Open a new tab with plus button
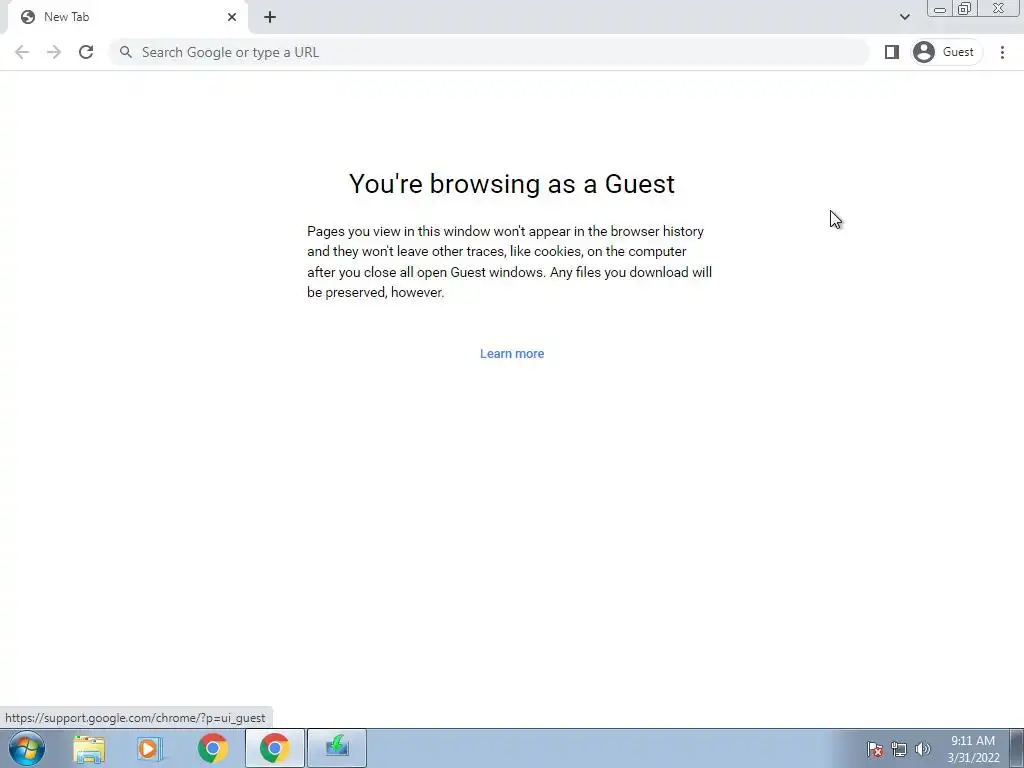The height and width of the screenshot is (768, 1024). 270,17
